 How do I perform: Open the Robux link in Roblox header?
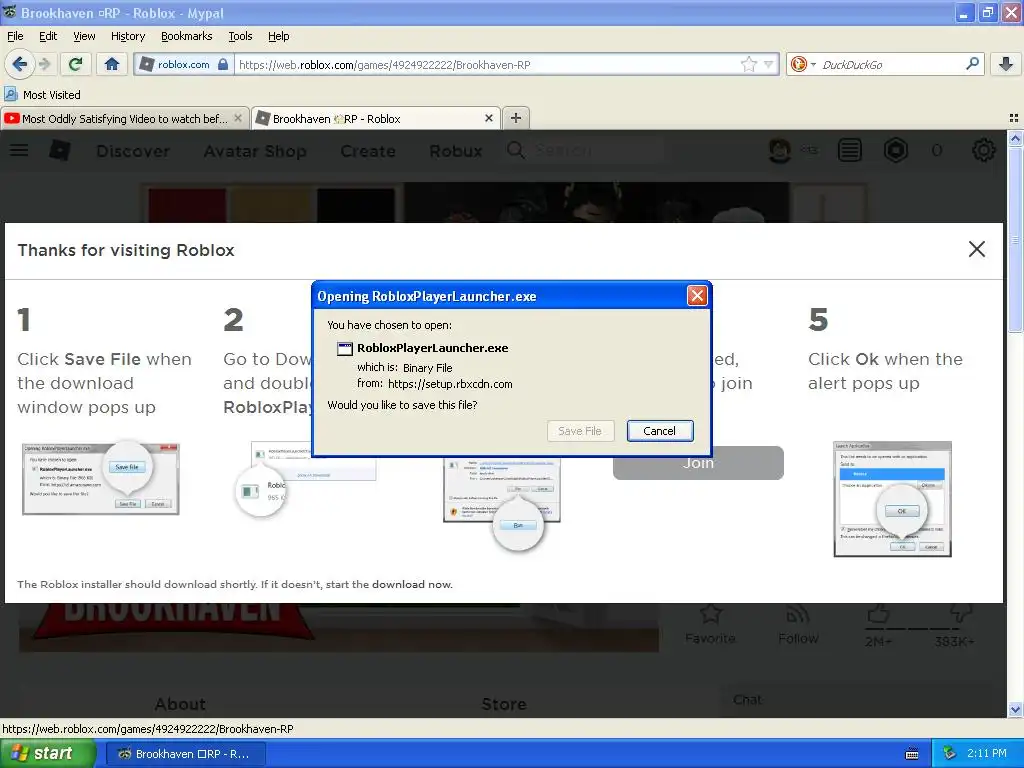[455, 151]
